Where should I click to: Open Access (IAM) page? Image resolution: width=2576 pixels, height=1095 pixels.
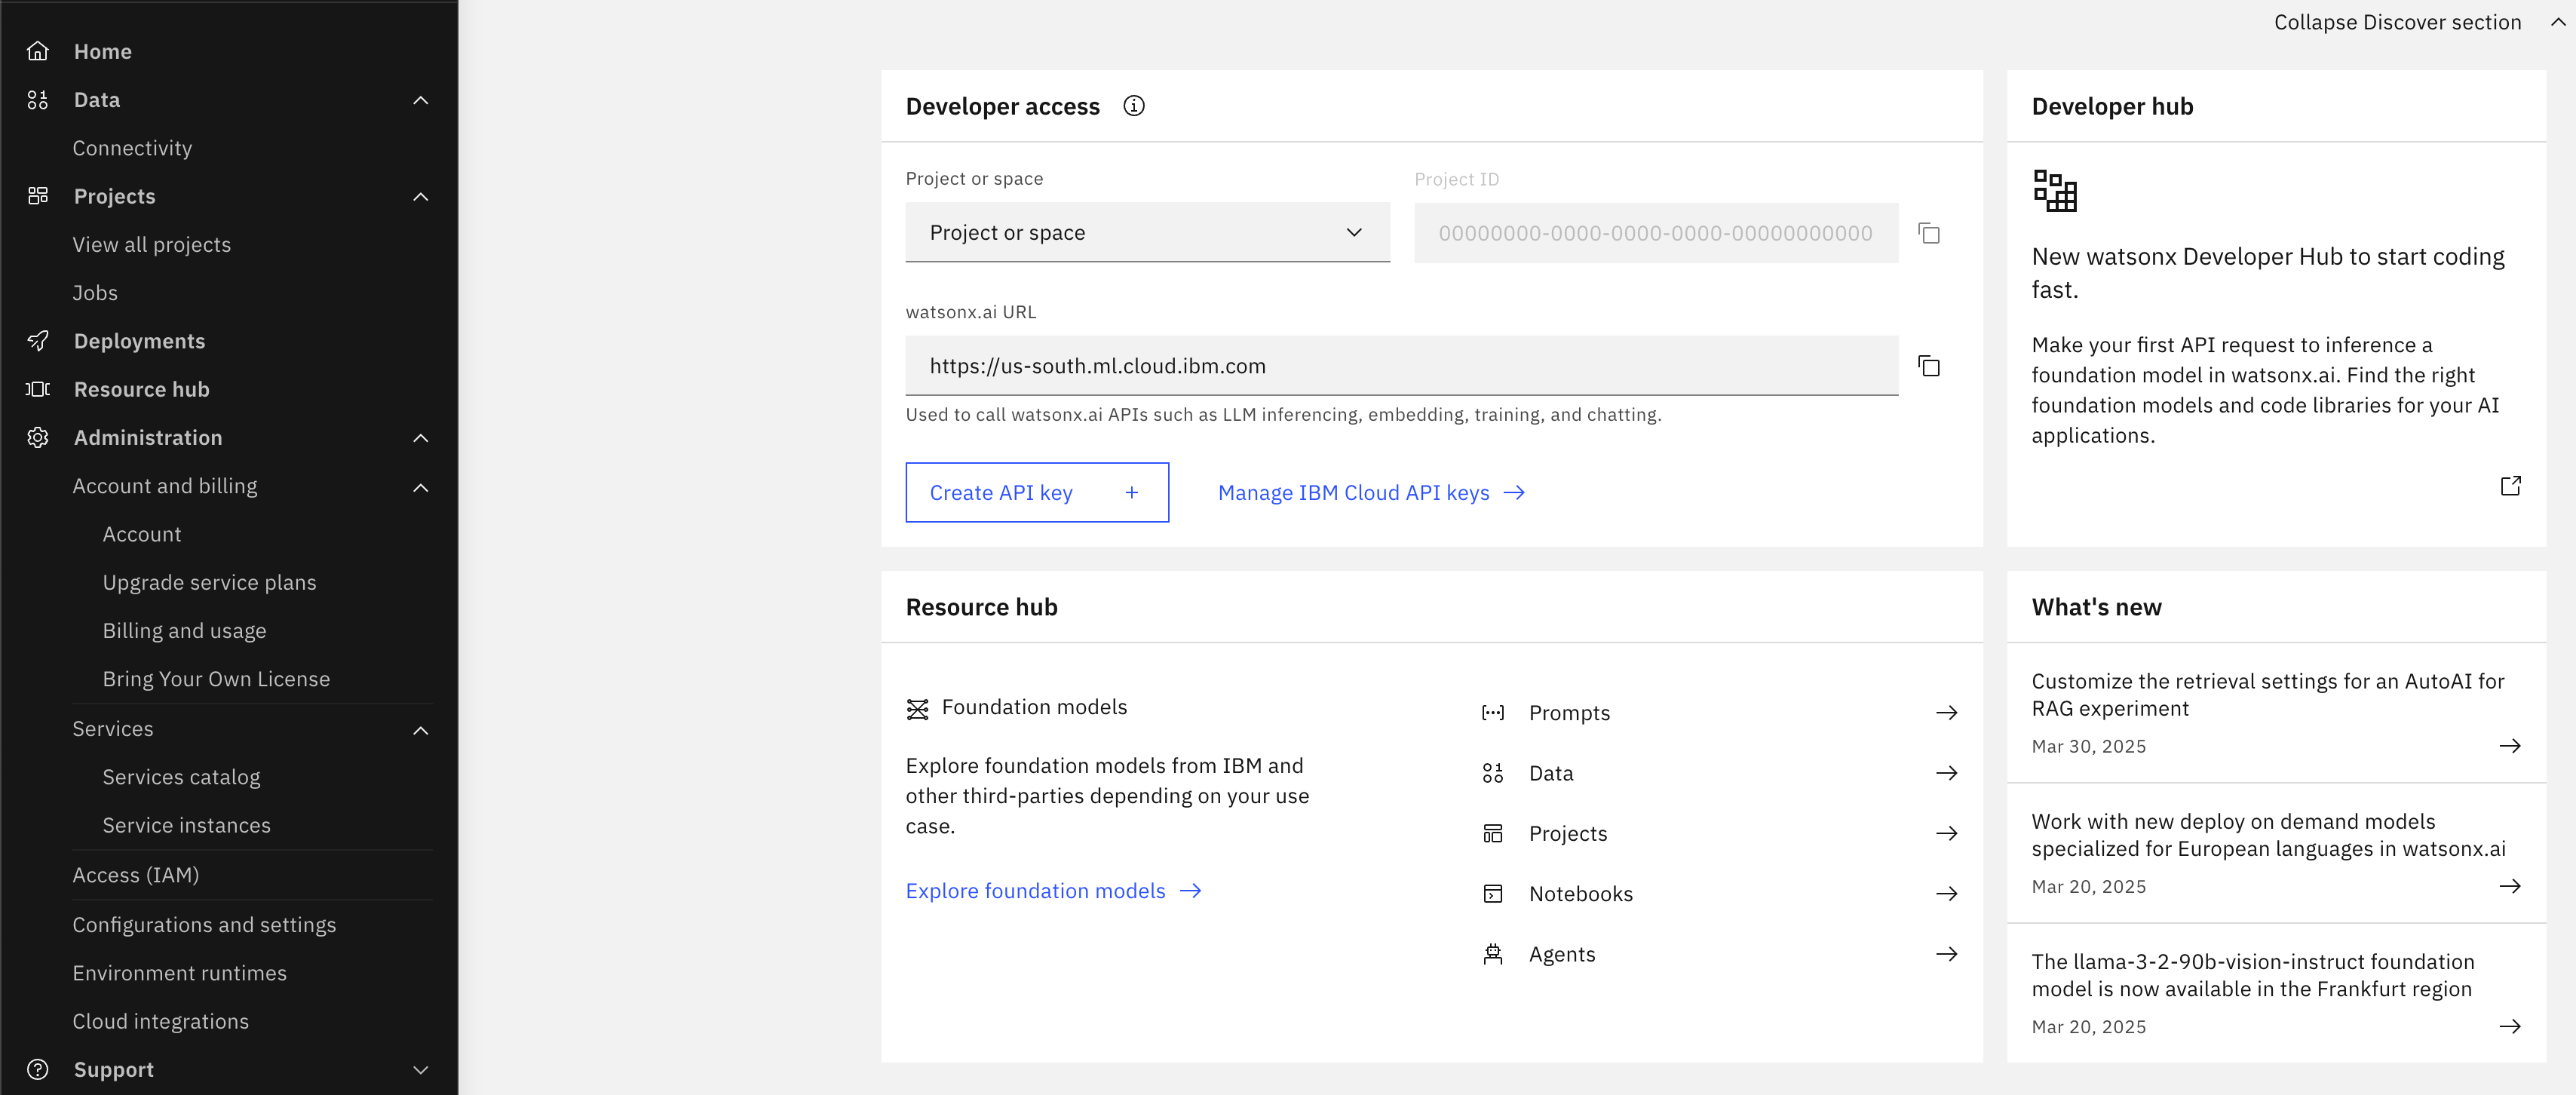point(135,875)
